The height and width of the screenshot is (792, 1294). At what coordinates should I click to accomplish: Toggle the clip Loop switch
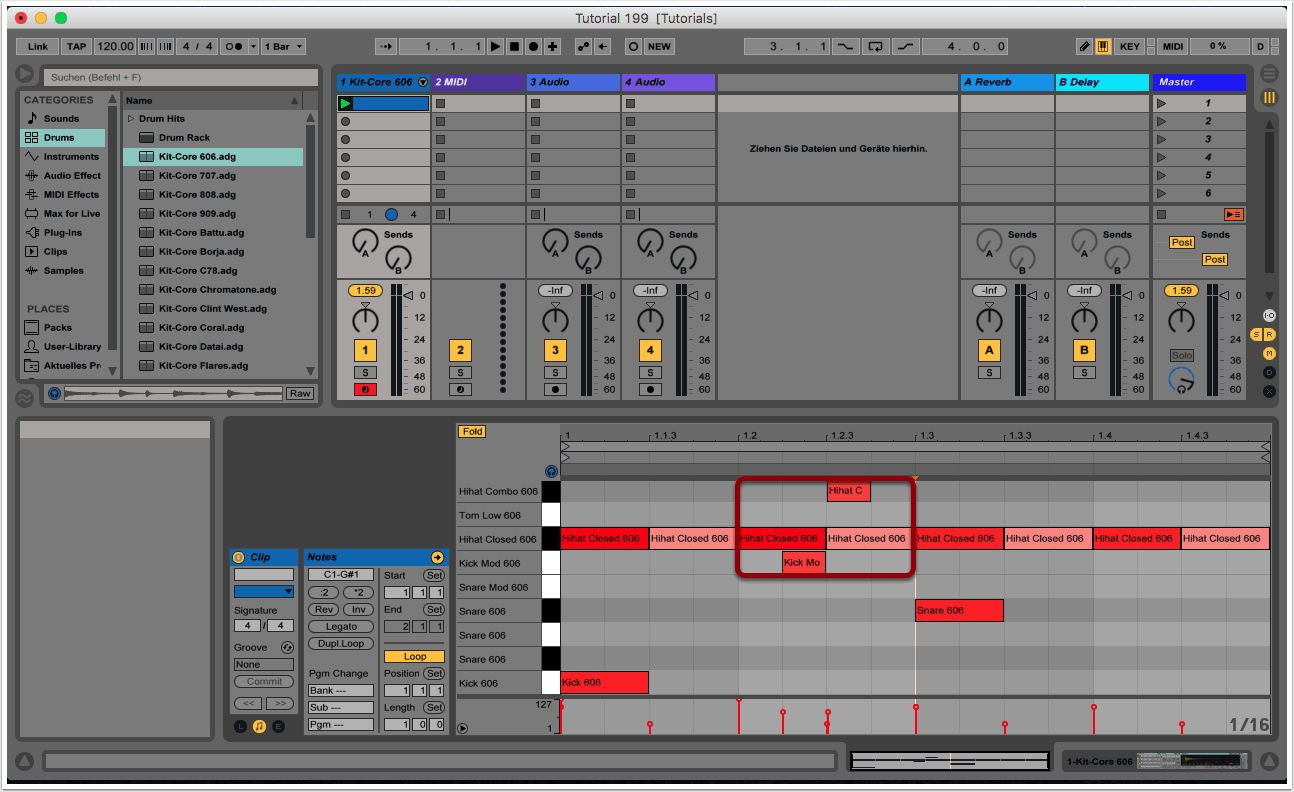tap(415, 657)
